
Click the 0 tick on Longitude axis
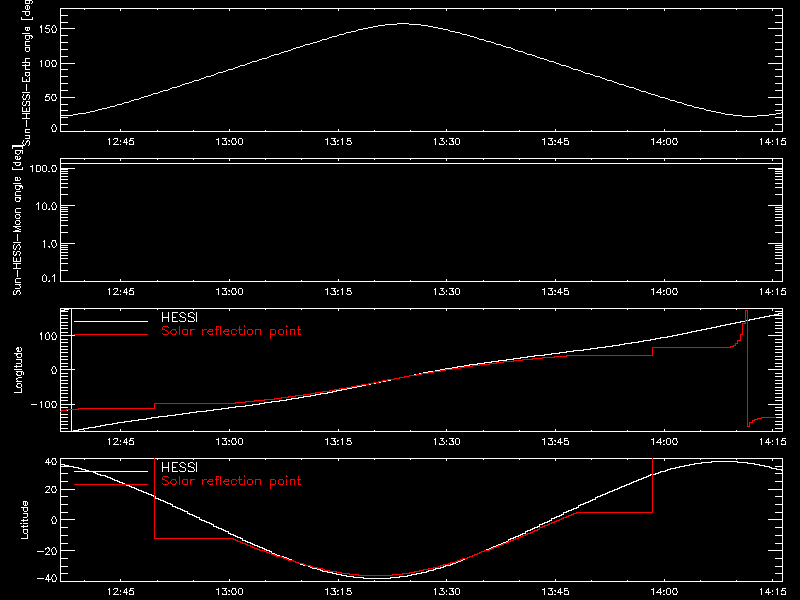point(54,370)
